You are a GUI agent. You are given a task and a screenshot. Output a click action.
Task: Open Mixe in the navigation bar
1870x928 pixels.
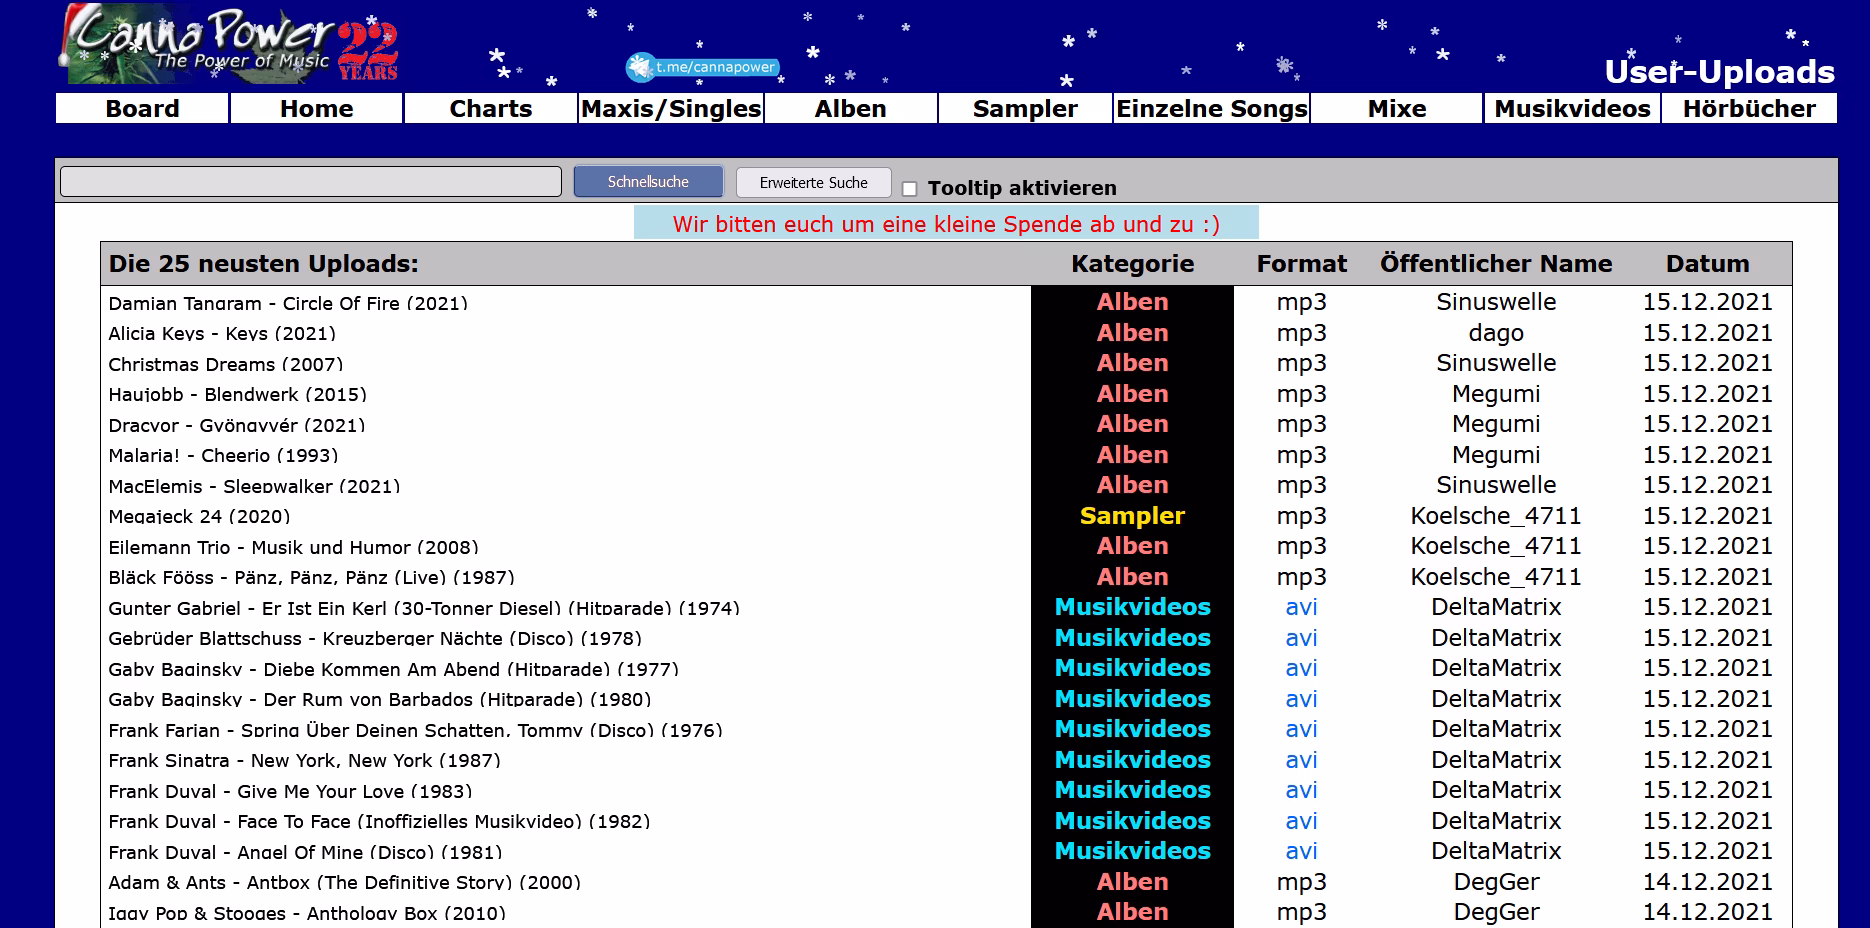pyautogui.click(x=1397, y=109)
